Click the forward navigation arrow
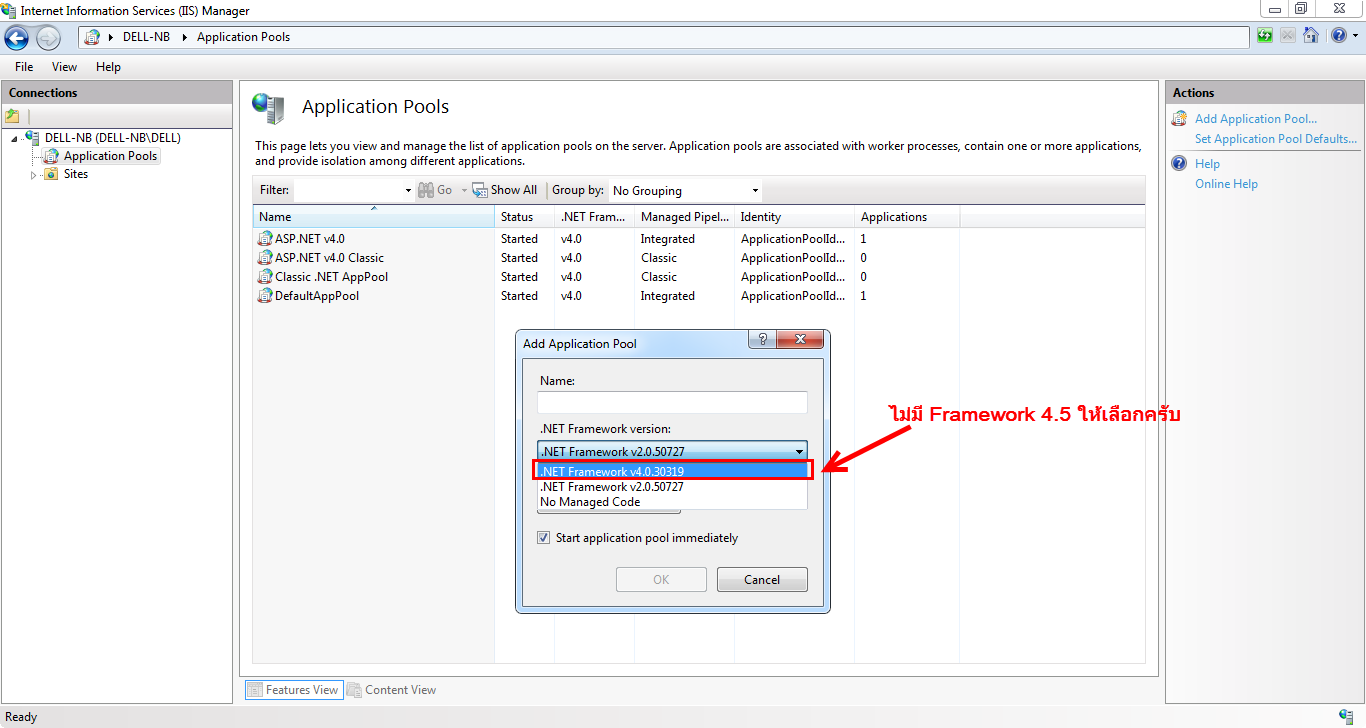This screenshot has width=1366, height=728. 48,38
